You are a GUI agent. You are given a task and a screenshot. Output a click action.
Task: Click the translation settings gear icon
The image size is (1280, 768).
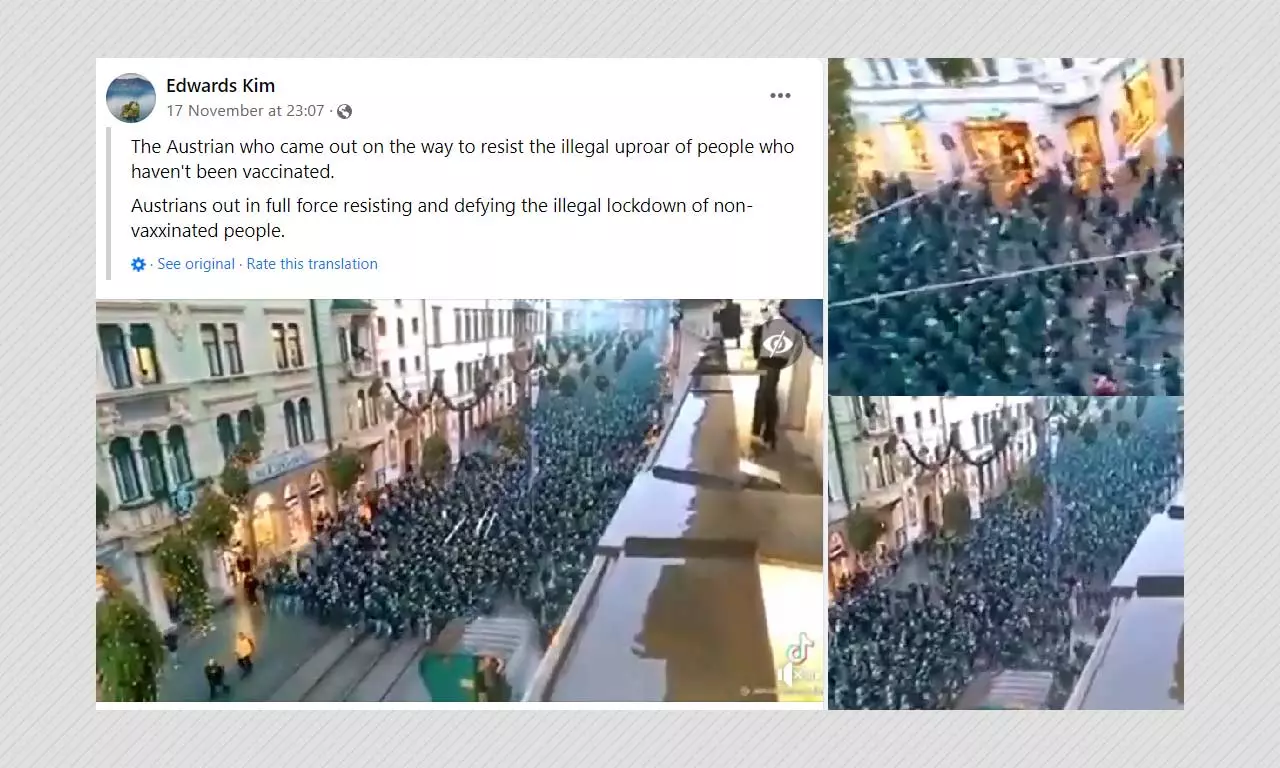[139, 264]
